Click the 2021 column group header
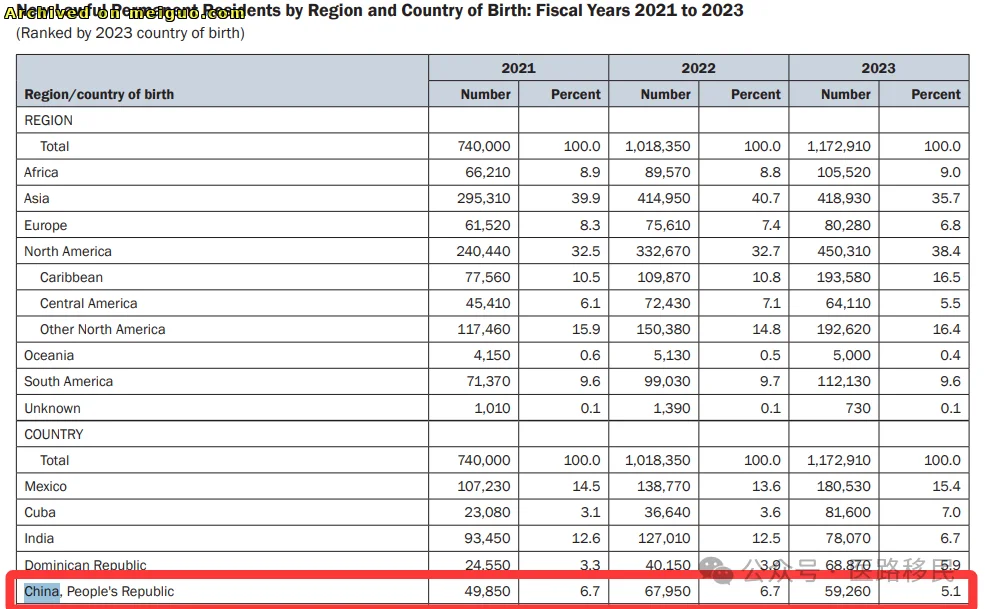Image resolution: width=985 pixels, height=609 pixels. tap(518, 68)
